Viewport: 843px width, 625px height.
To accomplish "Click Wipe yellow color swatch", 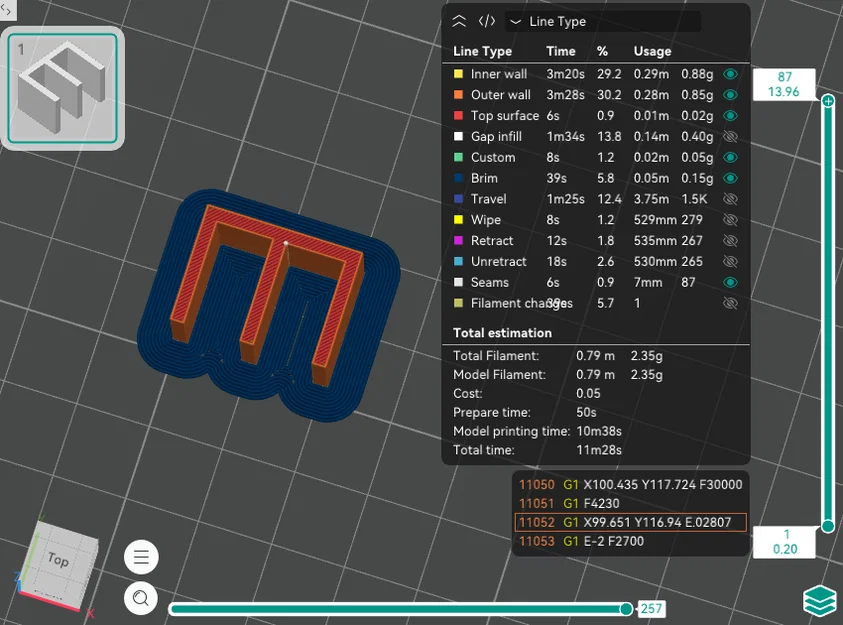I will pos(458,220).
